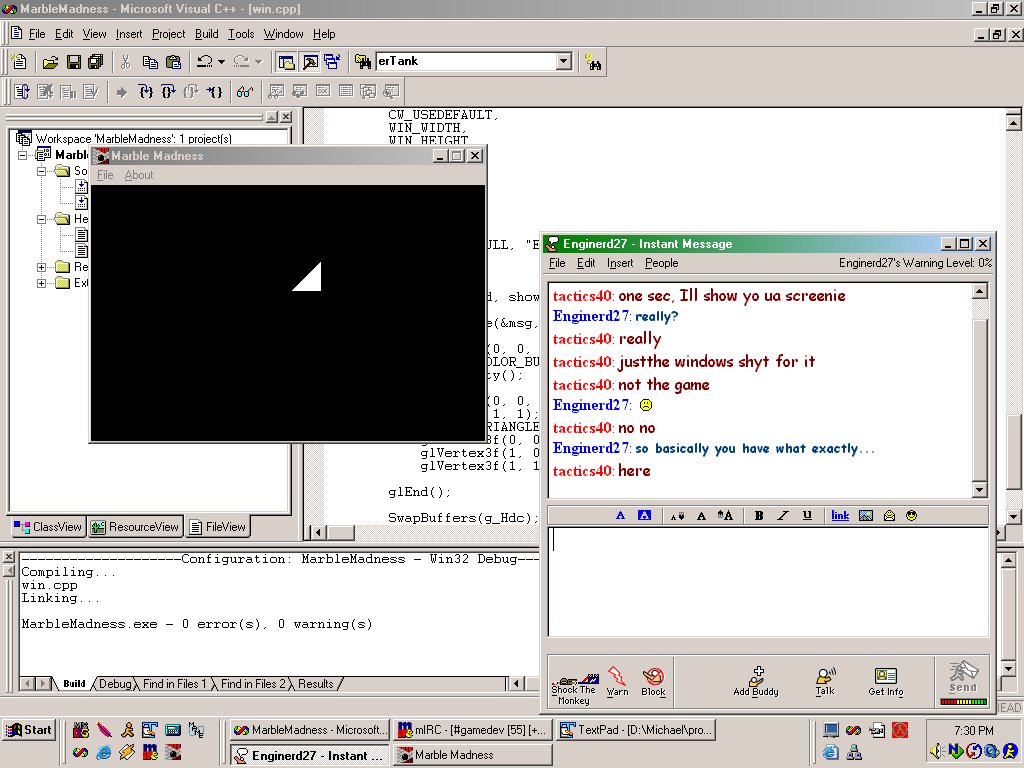This screenshot has width=1024, height=768.
Task: Open the Find in Files 1 output tab
Action: point(174,684)
